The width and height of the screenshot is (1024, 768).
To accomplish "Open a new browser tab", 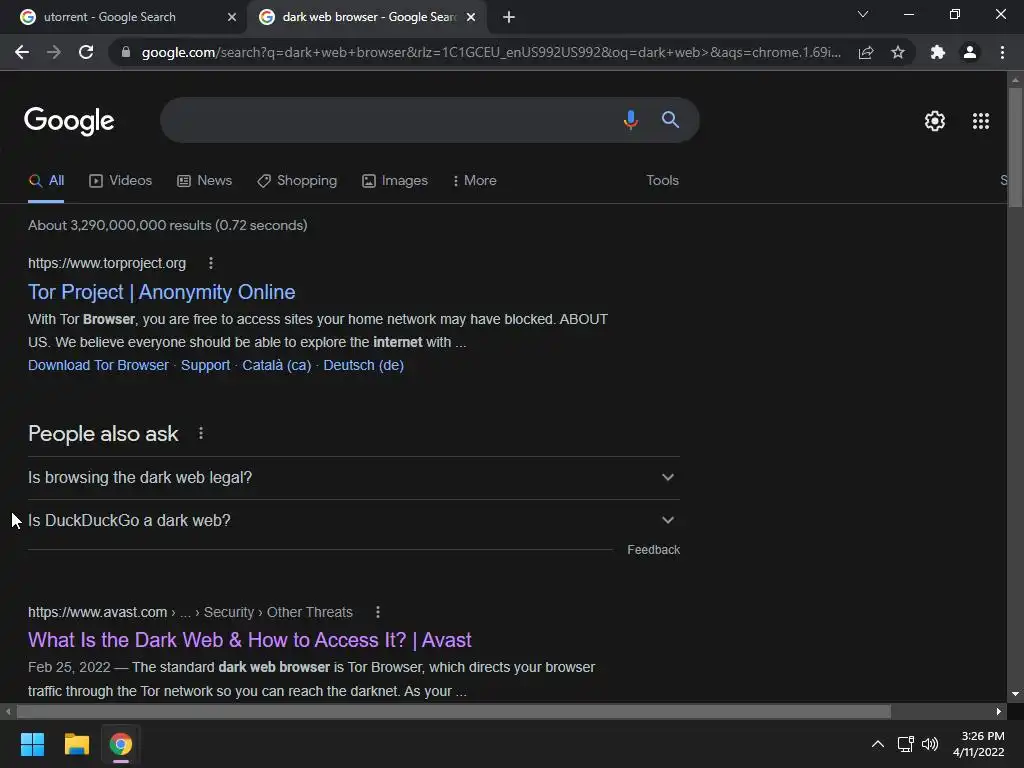I will (509, 17).
